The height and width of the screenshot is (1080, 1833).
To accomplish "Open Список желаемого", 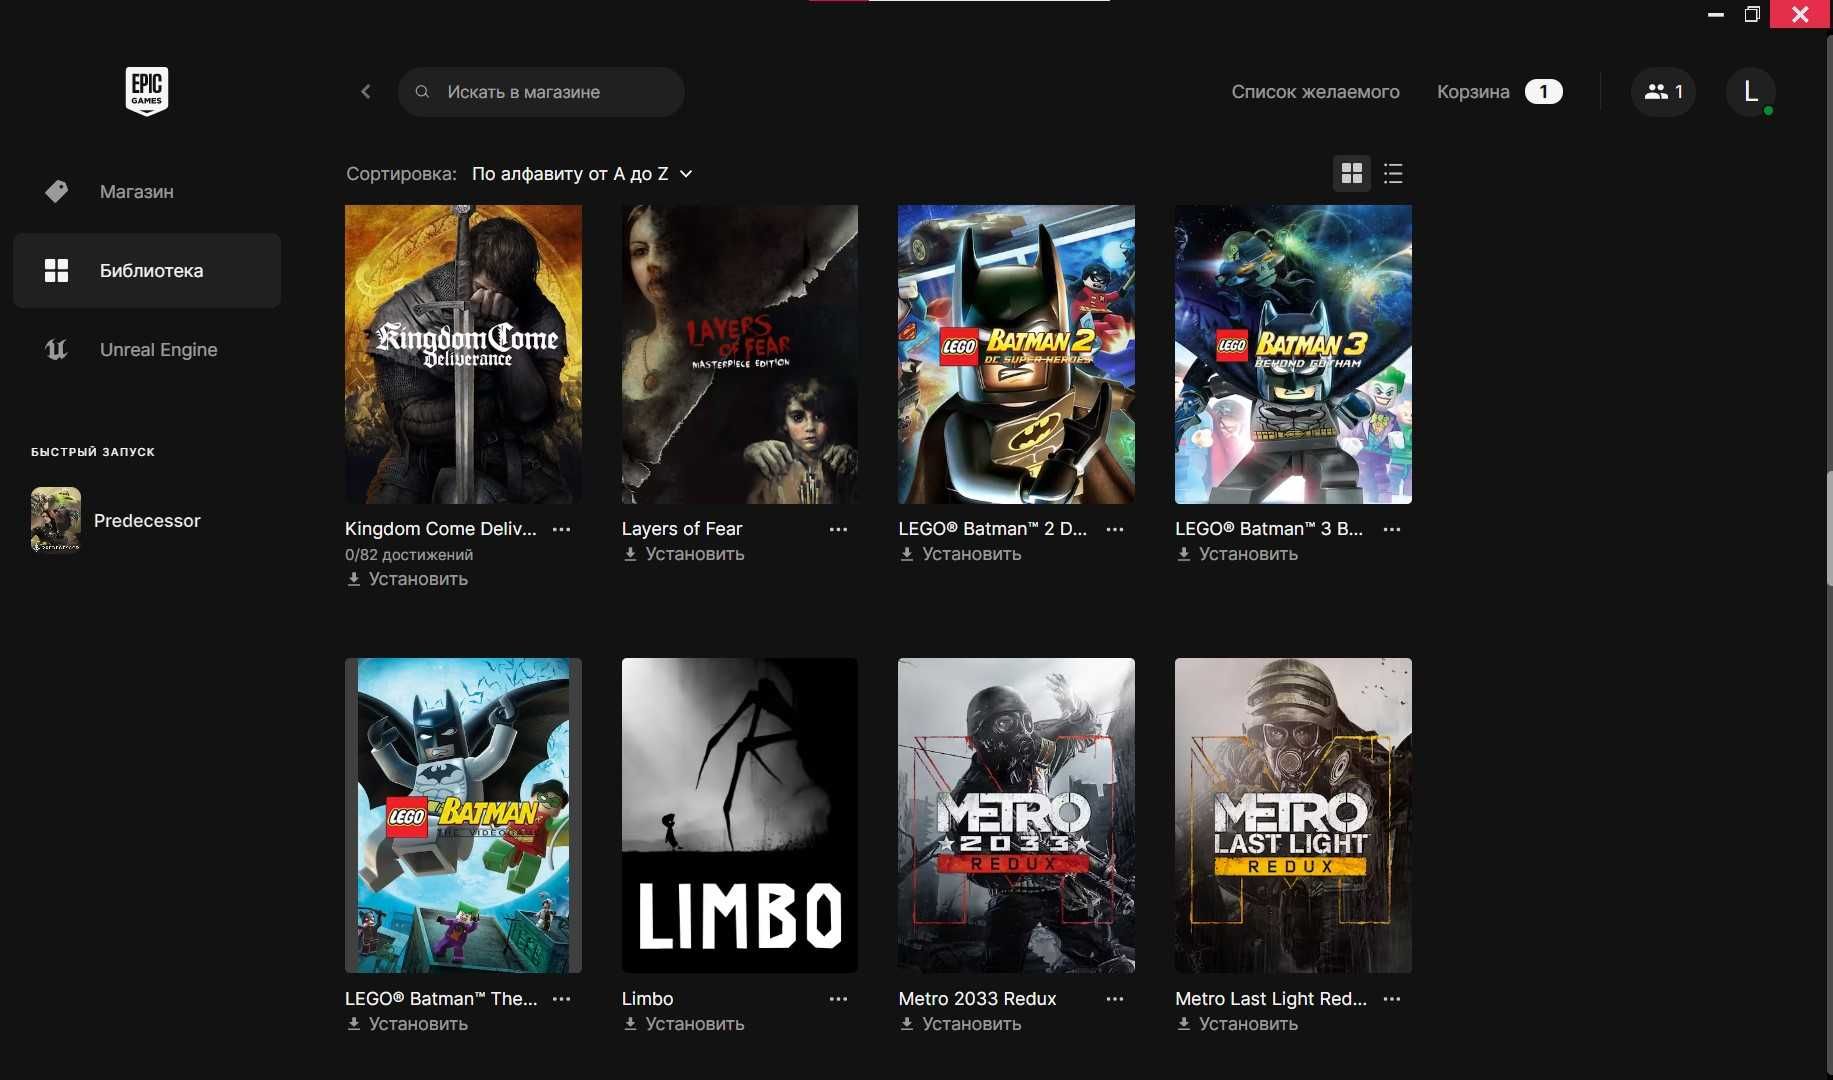I will click(x=1315, y=92).
